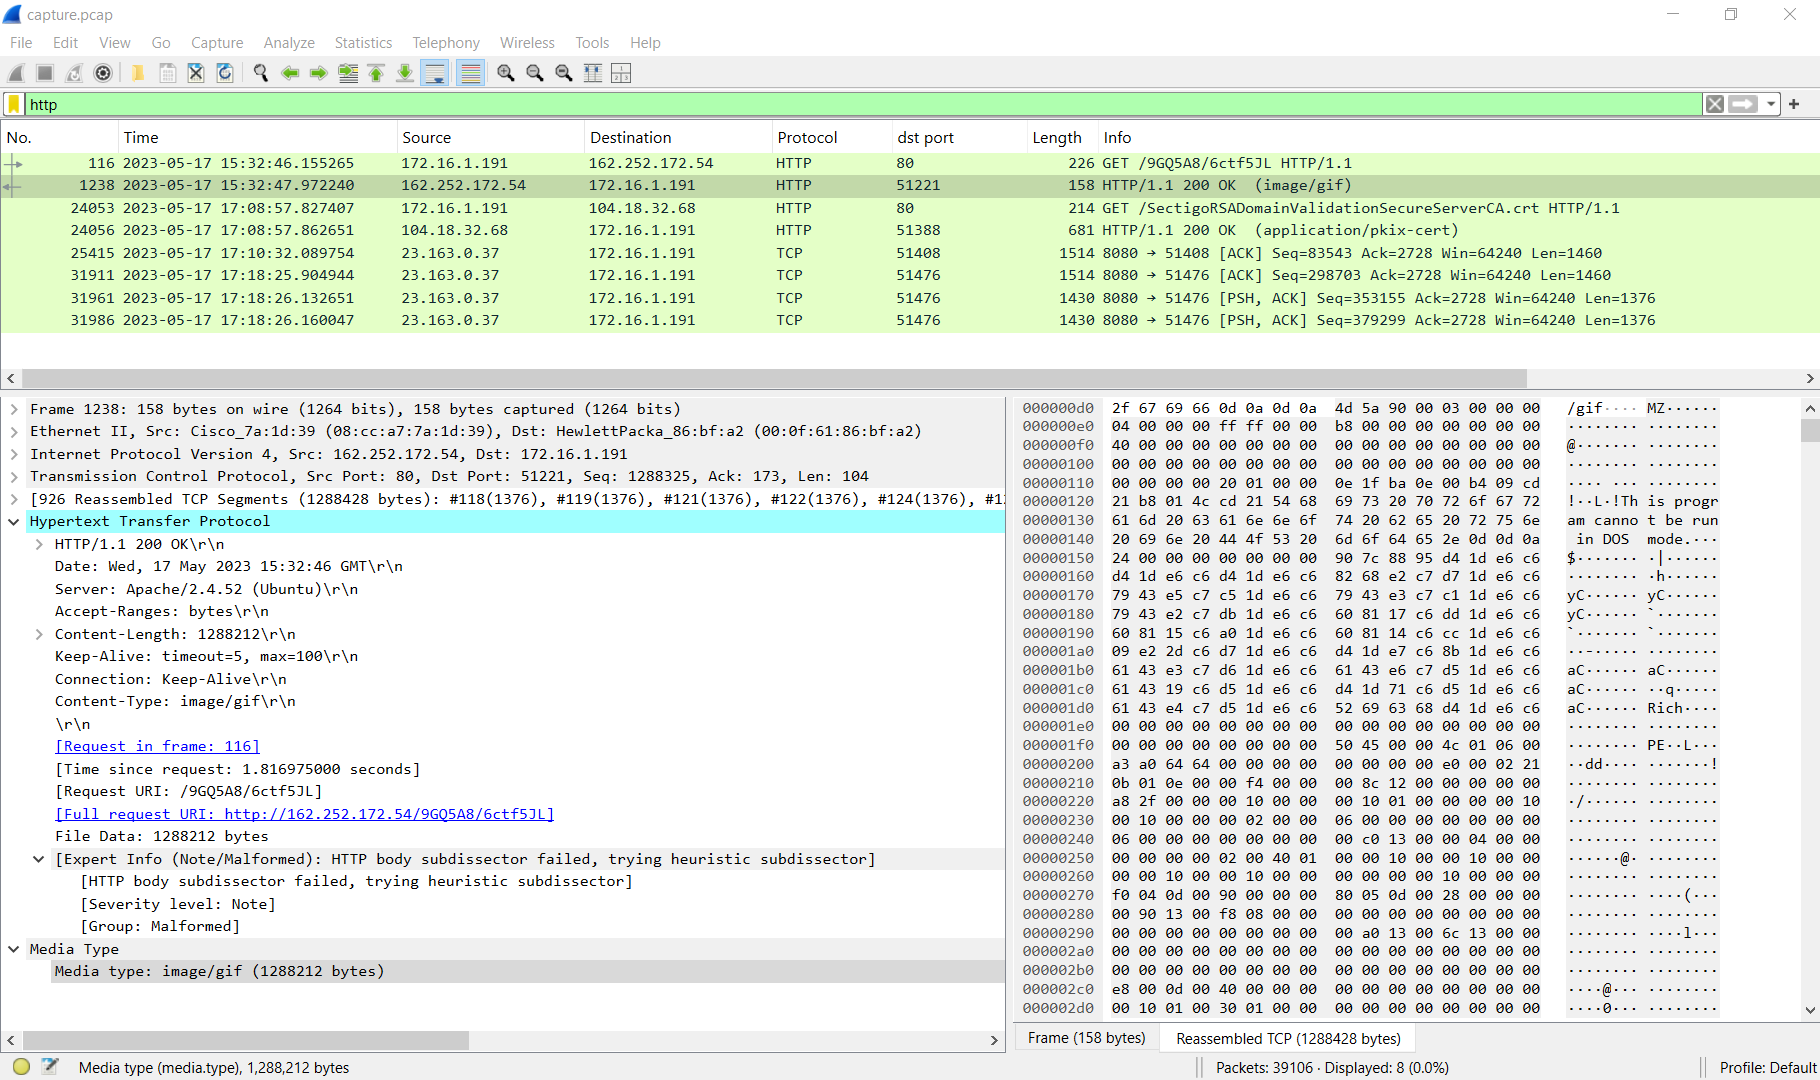Follow the Request in frame: 116 link
The height and width of the screenshot is (1080, 1820).
[x=157, y=746]
